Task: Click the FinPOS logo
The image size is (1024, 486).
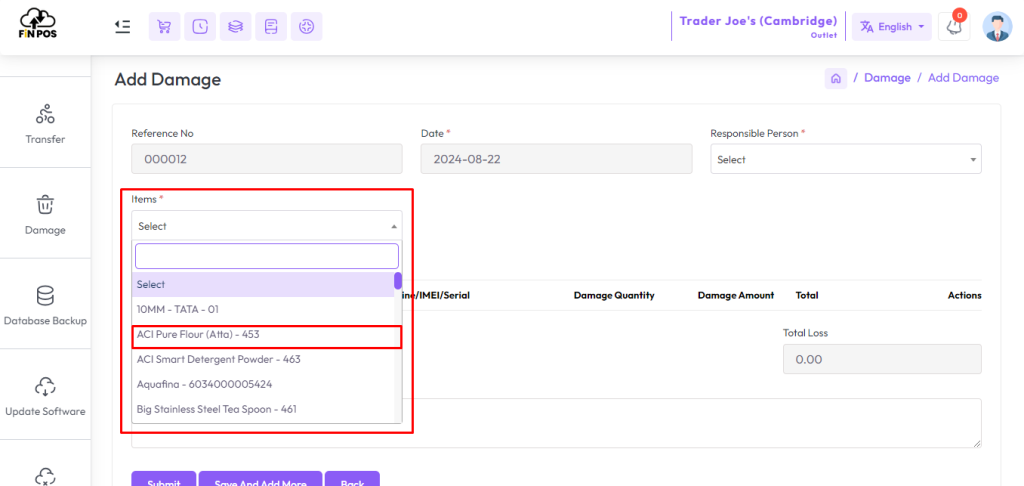Action: (38, 25)
